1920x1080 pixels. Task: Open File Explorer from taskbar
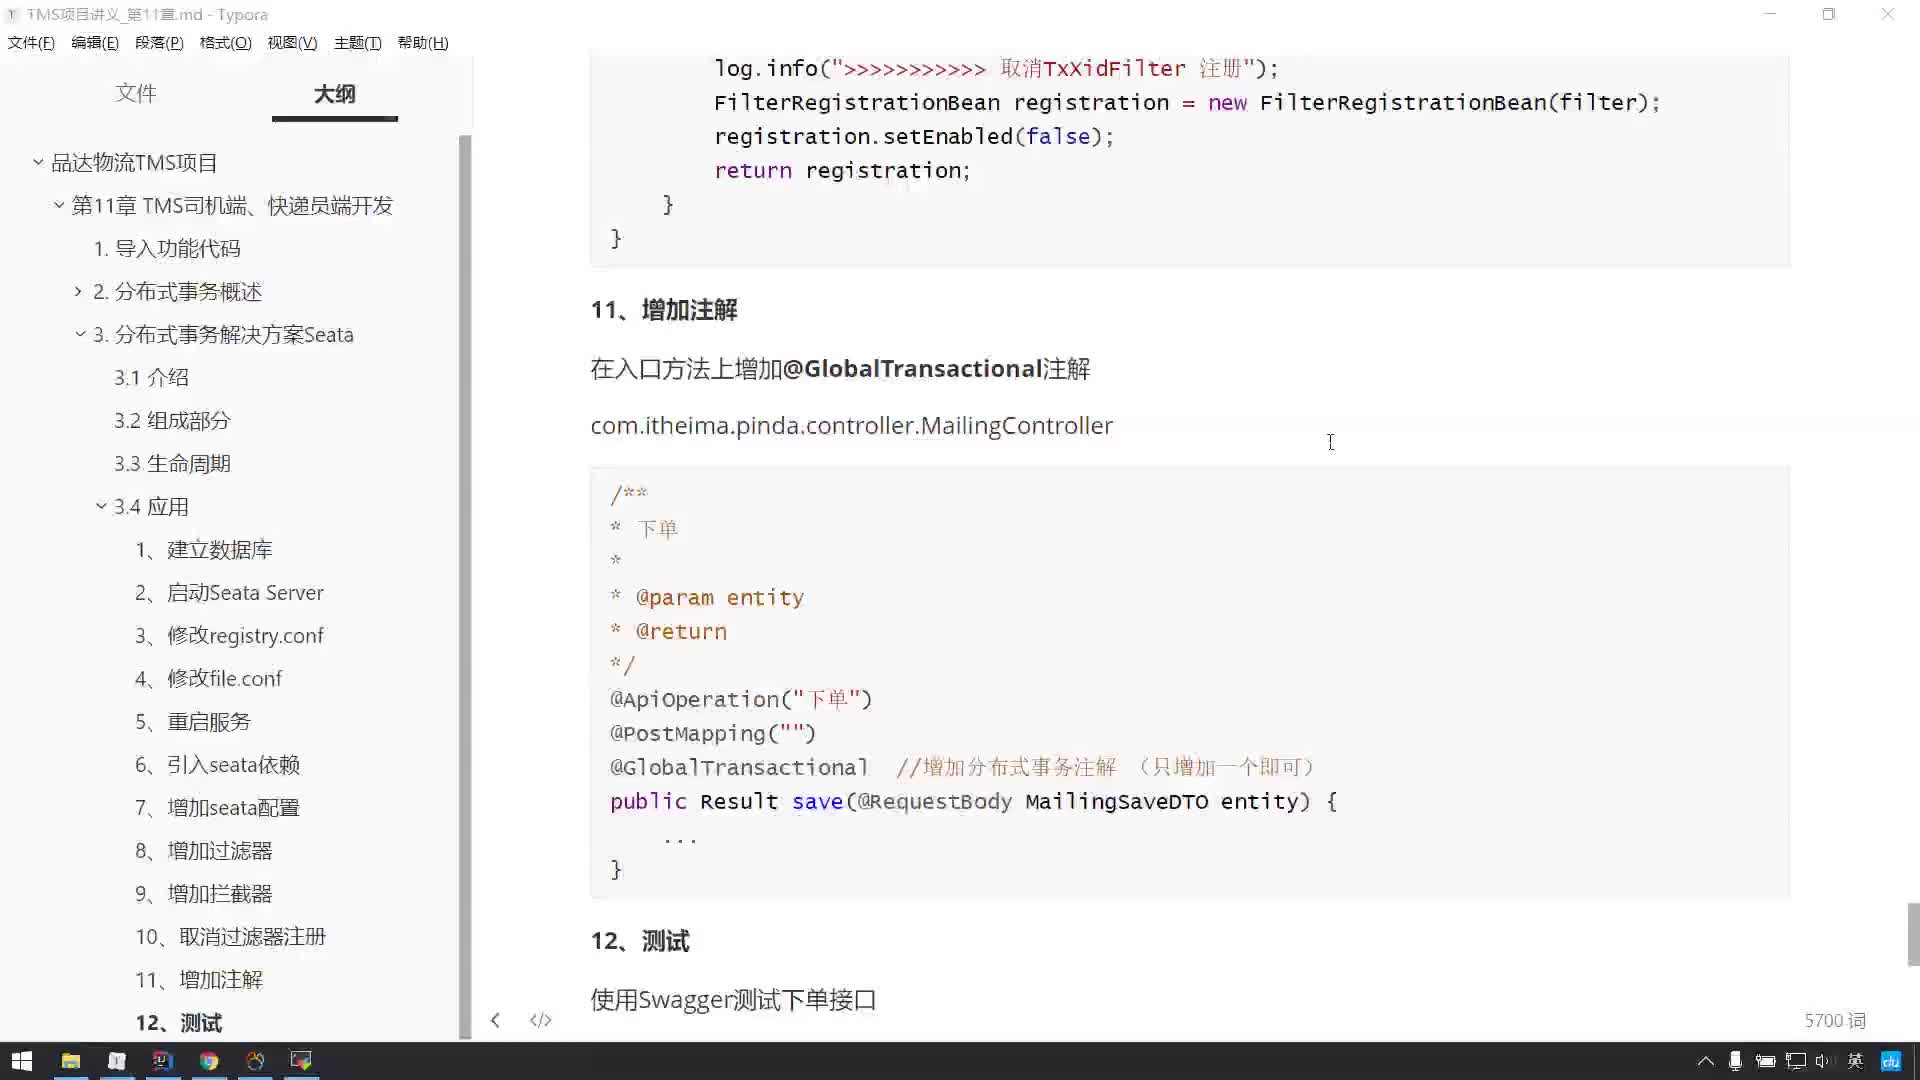pos(70,1061)
